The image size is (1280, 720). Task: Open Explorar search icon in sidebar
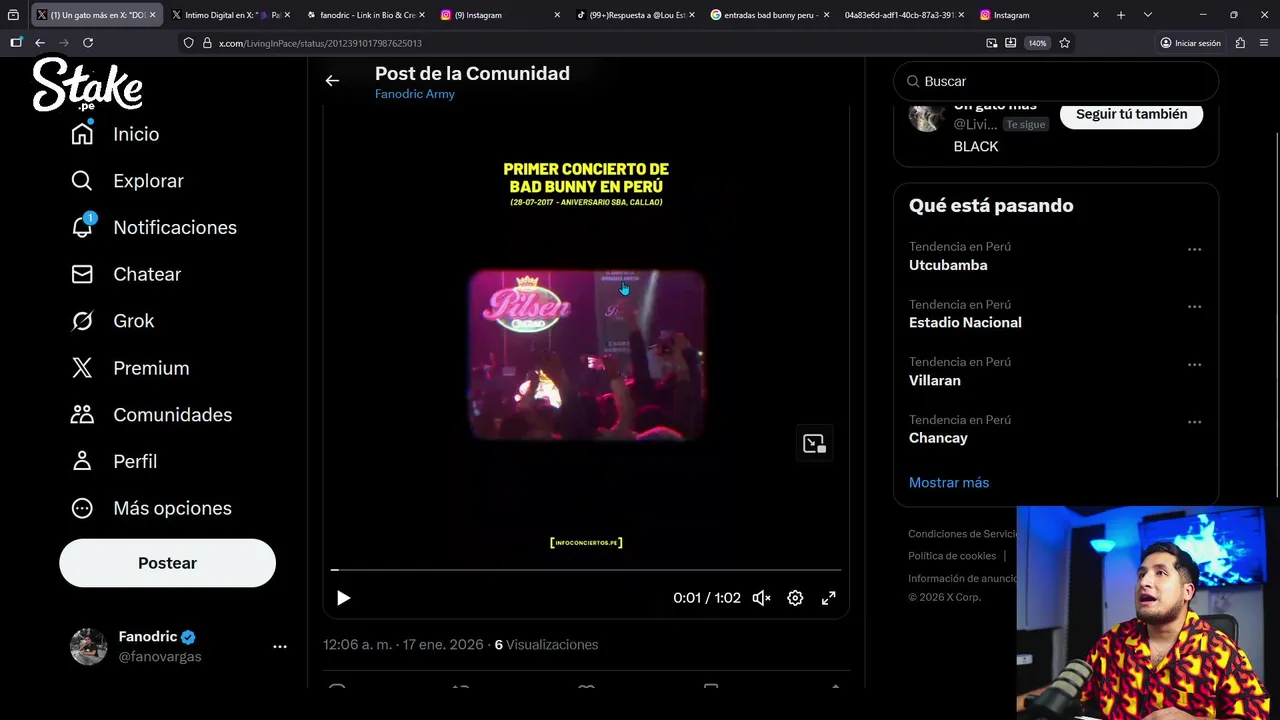pos(82,181)
